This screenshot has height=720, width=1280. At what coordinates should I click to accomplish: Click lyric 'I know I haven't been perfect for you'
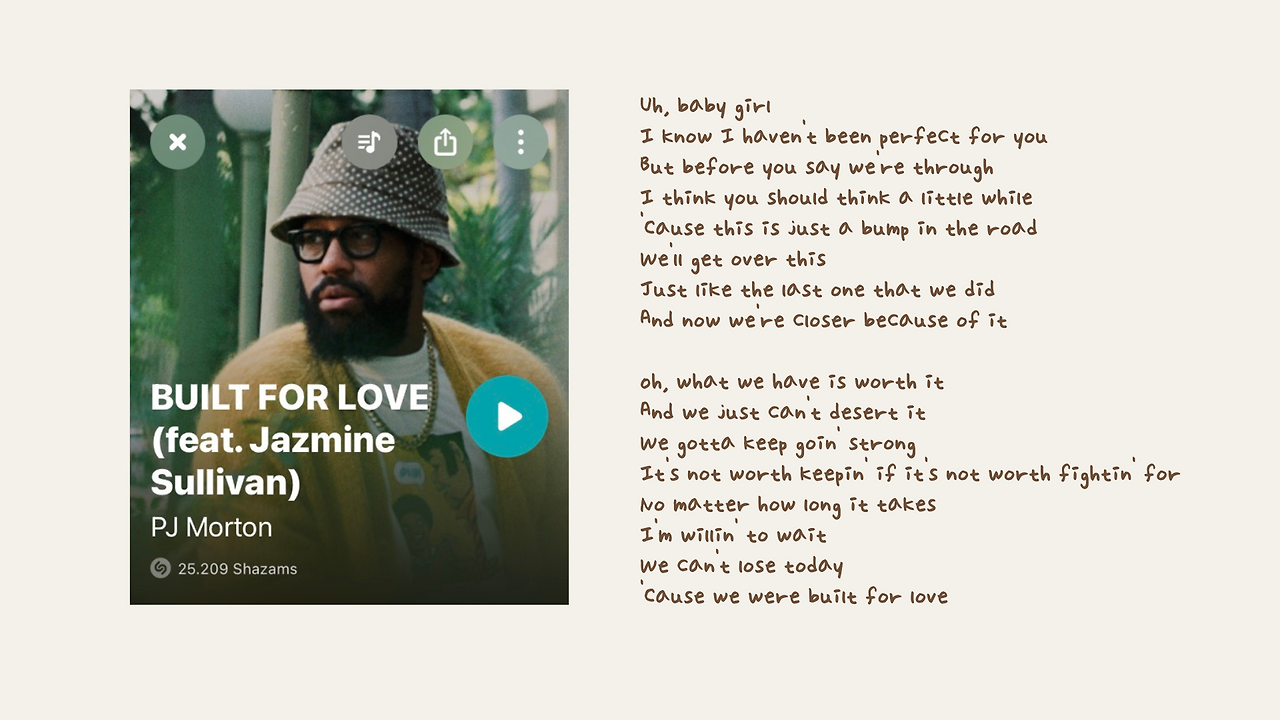tap(844, 137)
